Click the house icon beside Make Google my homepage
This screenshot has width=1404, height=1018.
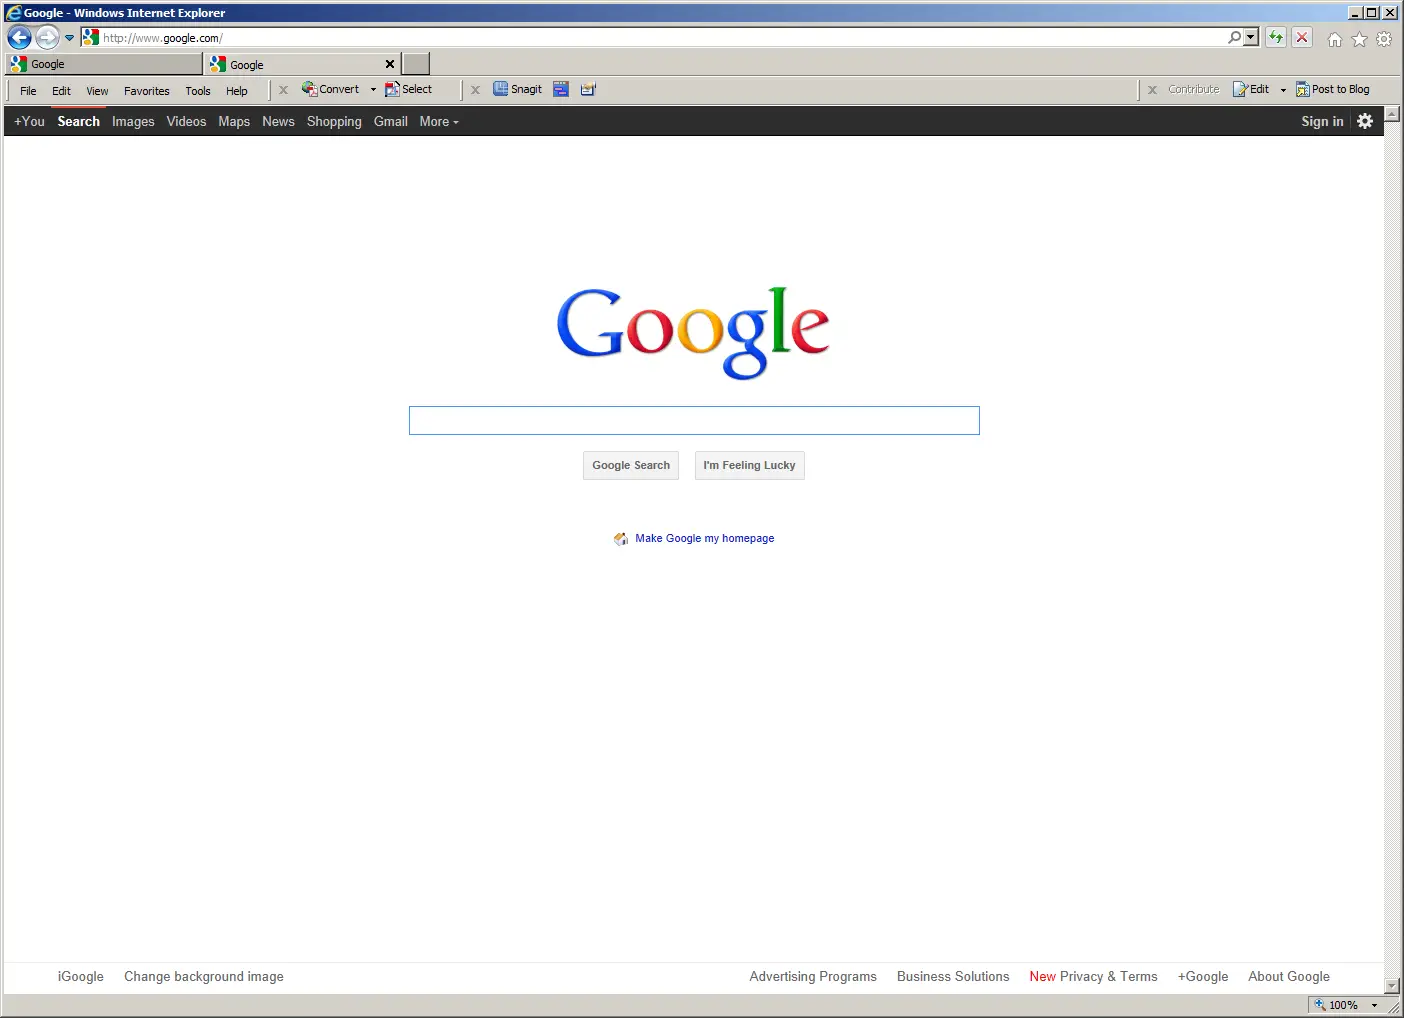621,538
